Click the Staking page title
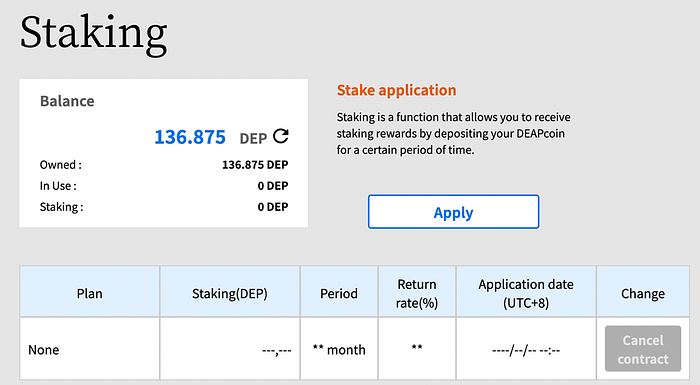This screenshot has width=700, height=385. click(94, 33)
